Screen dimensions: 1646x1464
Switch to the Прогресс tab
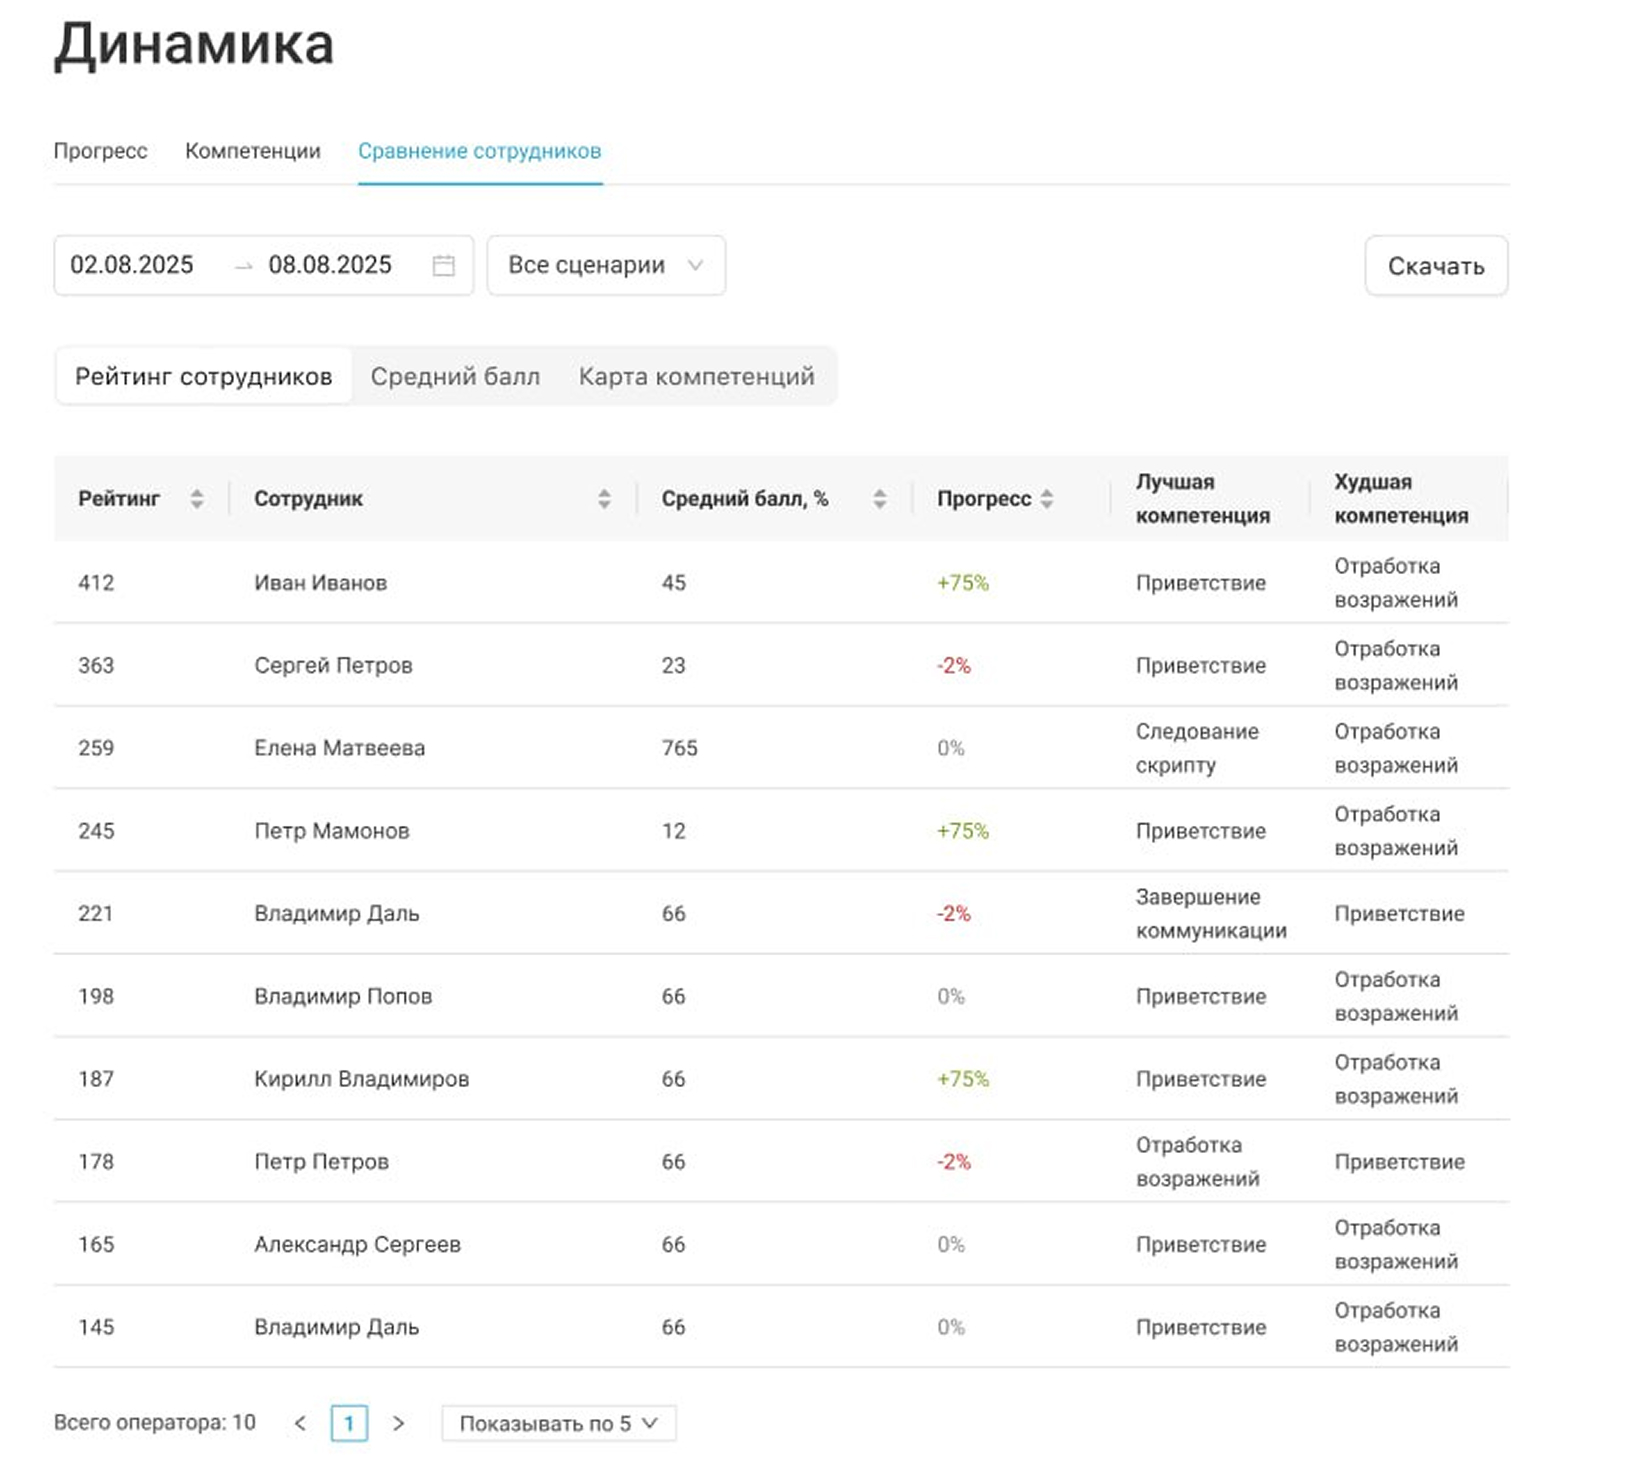point(100,151)
